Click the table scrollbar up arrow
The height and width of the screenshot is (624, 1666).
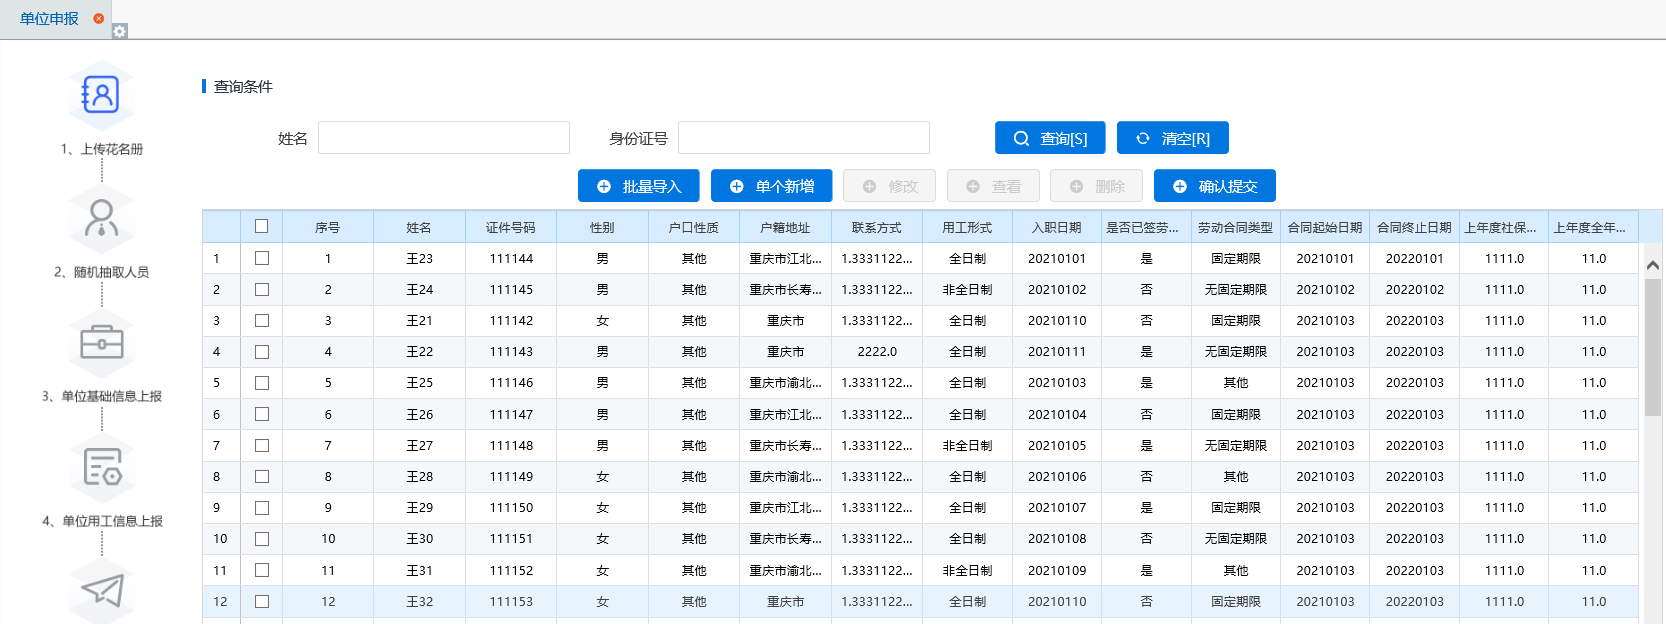[1653, 265]
